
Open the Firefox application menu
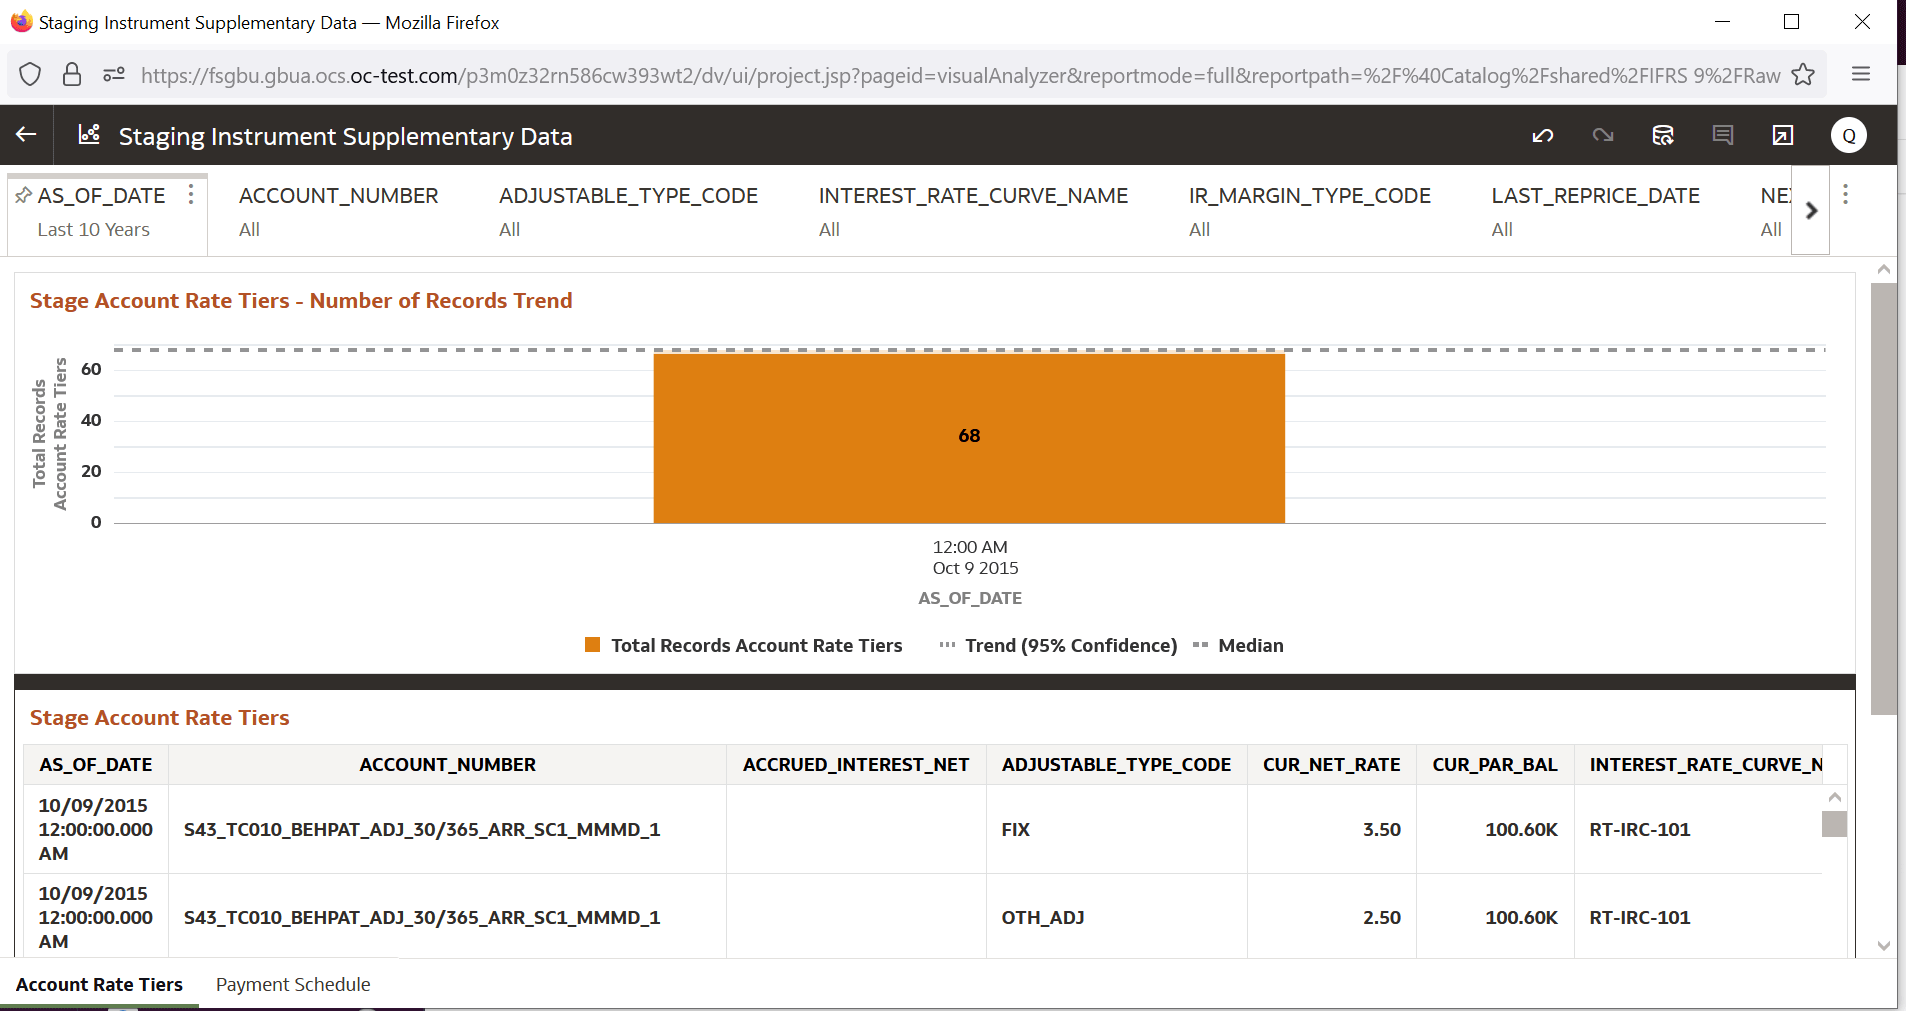click(1861, 74)
